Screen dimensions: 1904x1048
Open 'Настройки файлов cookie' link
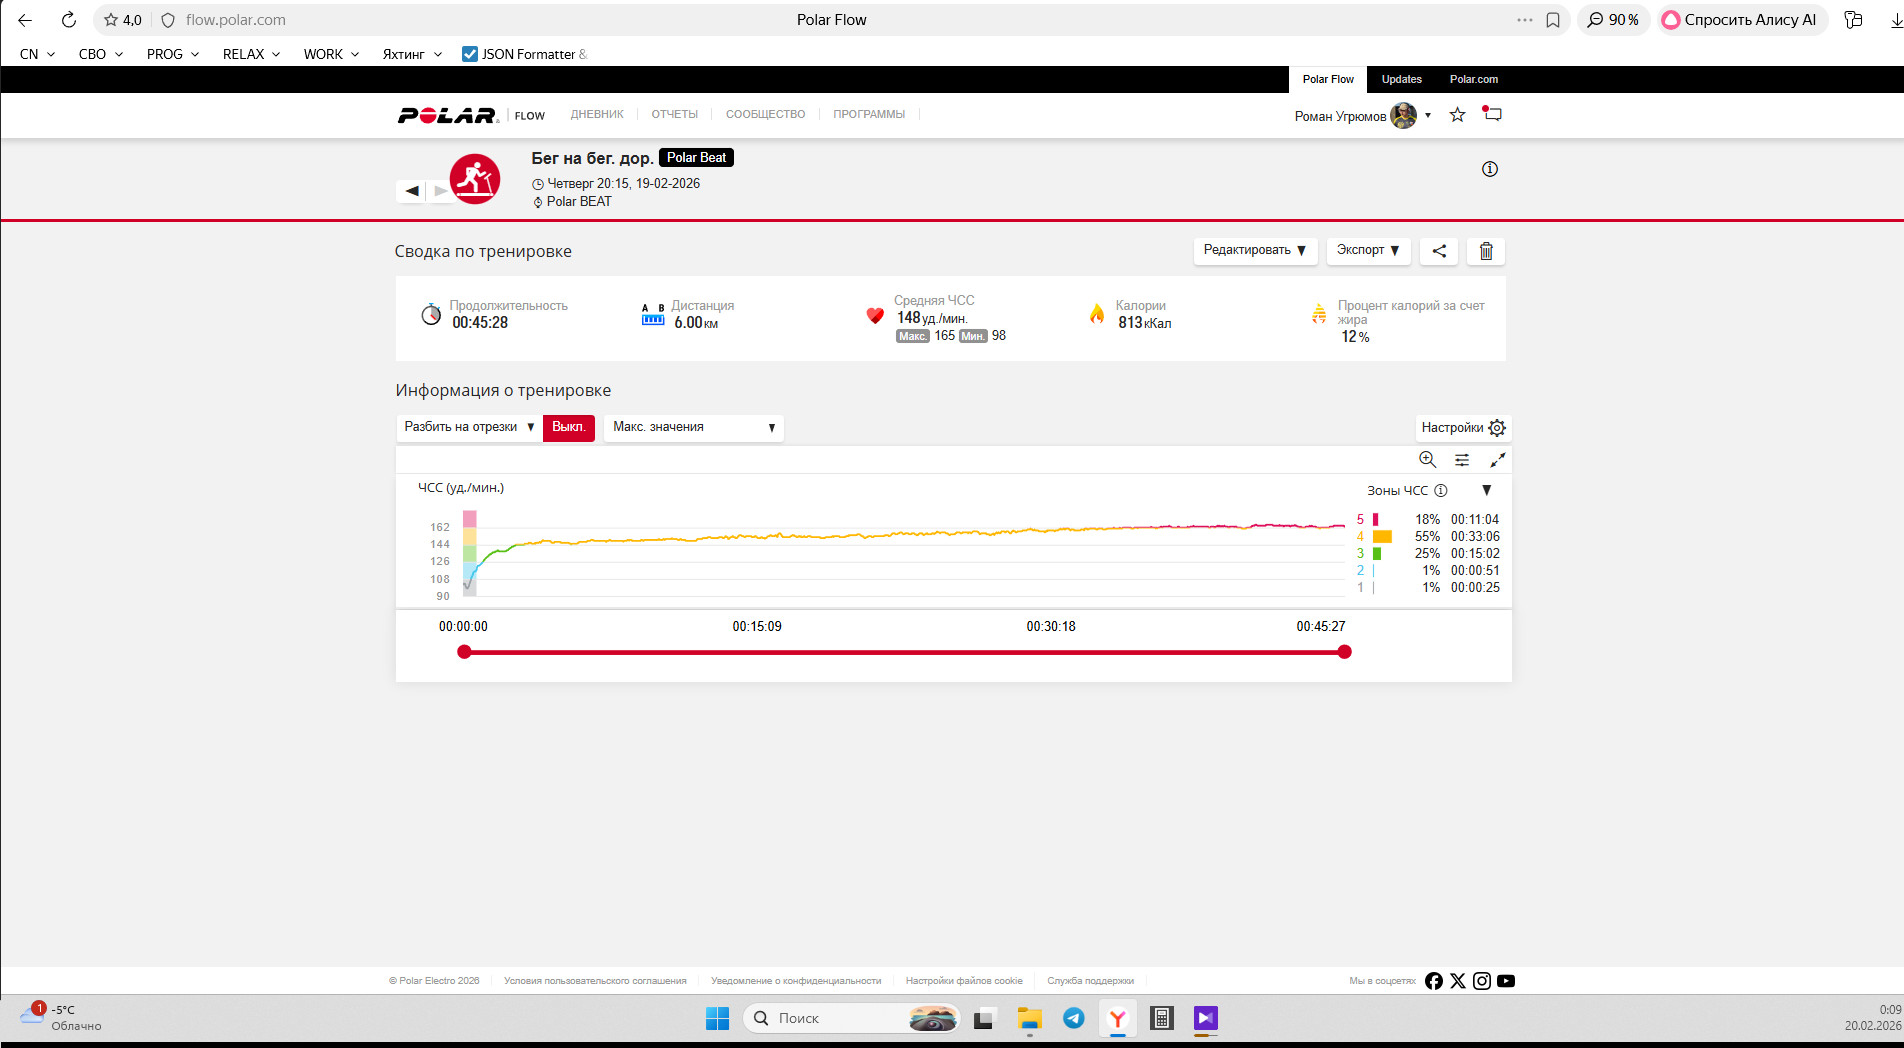[964, 981]
